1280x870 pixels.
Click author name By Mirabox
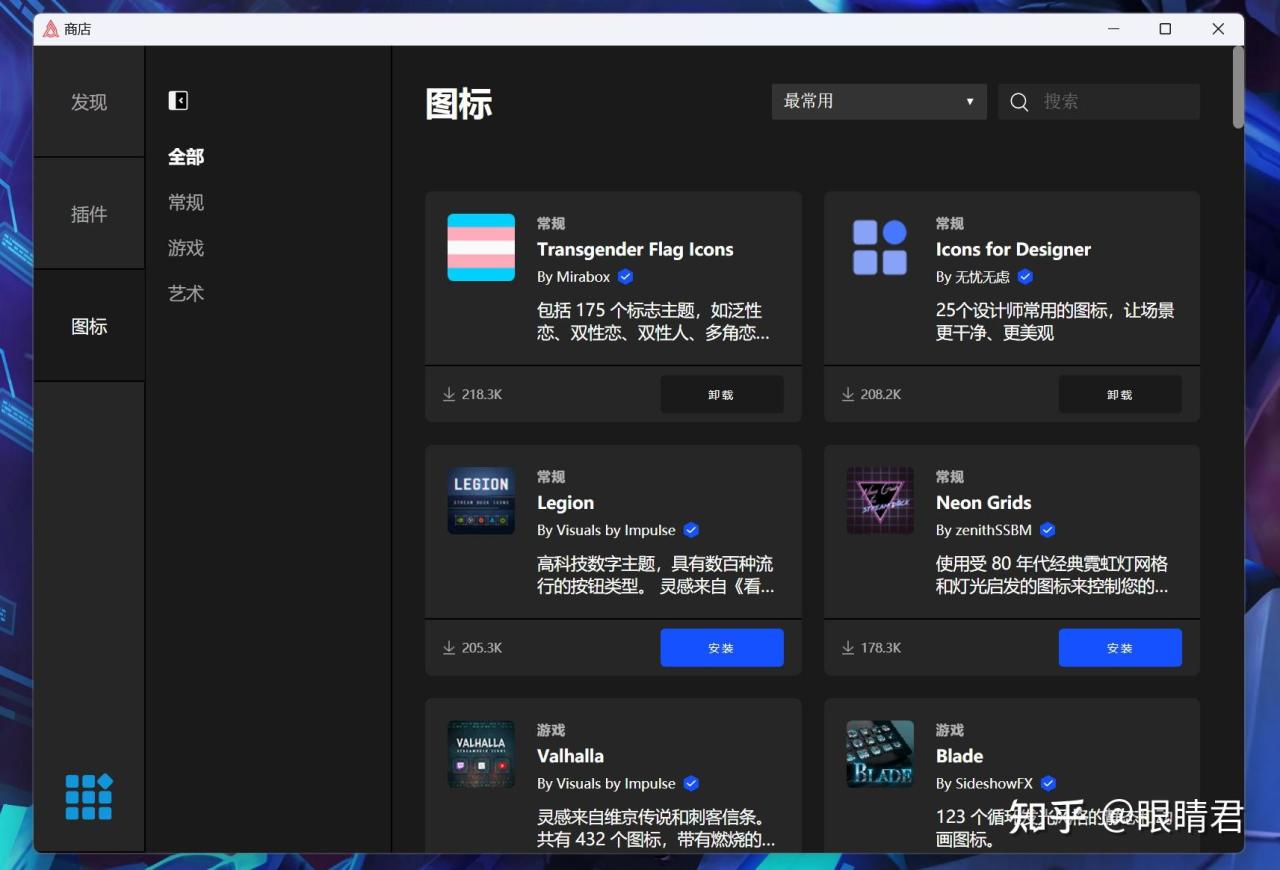click(x=573, y=277)
